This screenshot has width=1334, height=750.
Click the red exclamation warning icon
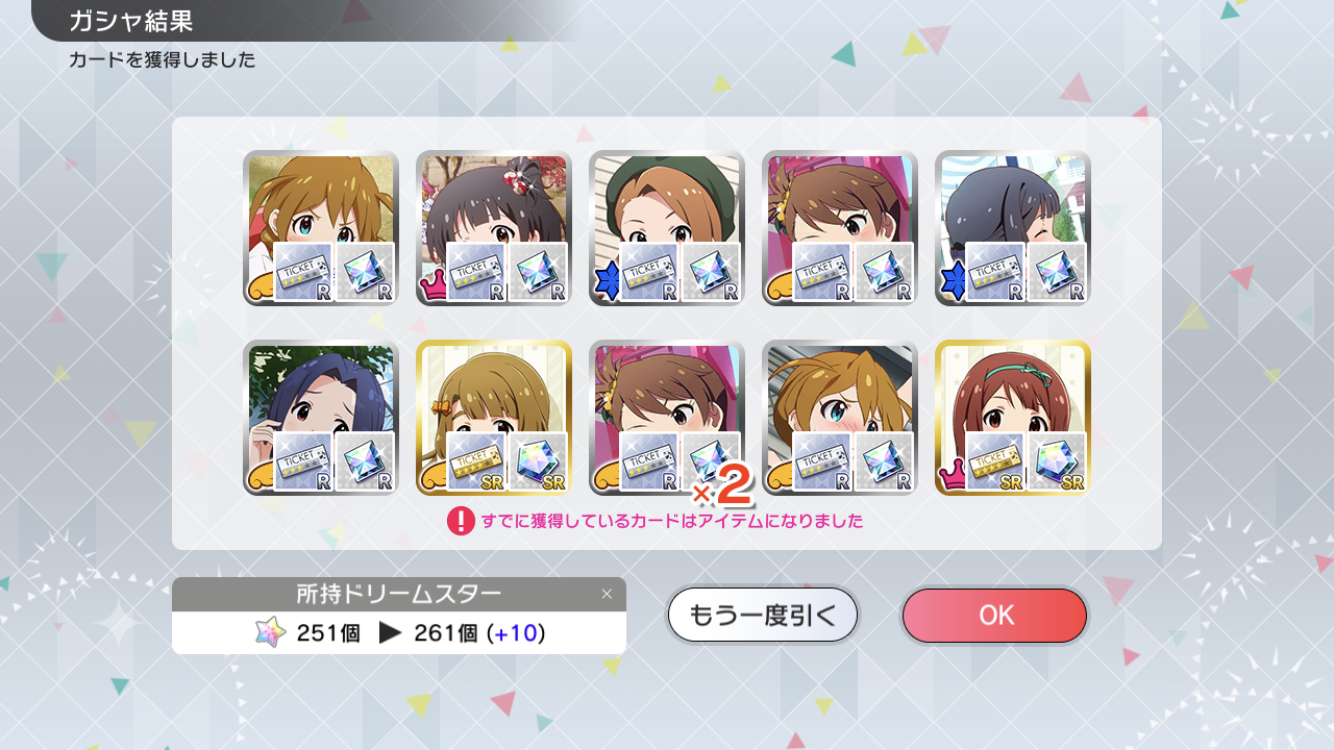(x=460, y=521)
